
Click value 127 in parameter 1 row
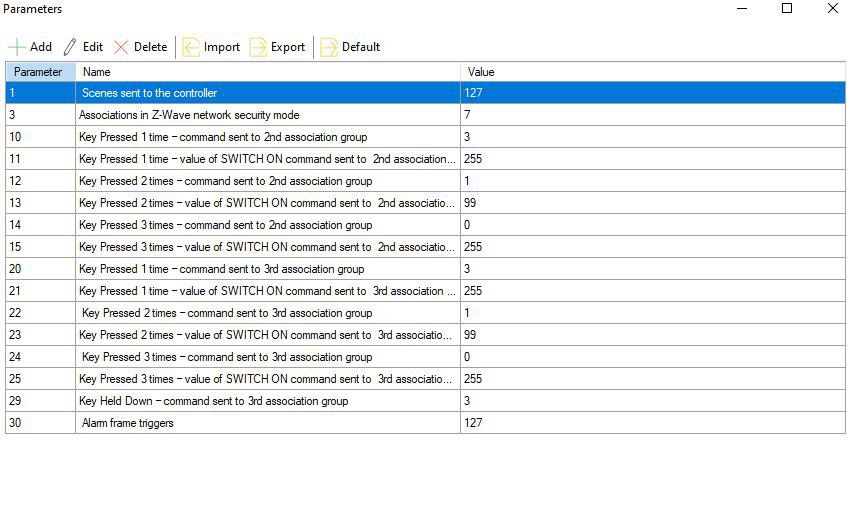473,93
